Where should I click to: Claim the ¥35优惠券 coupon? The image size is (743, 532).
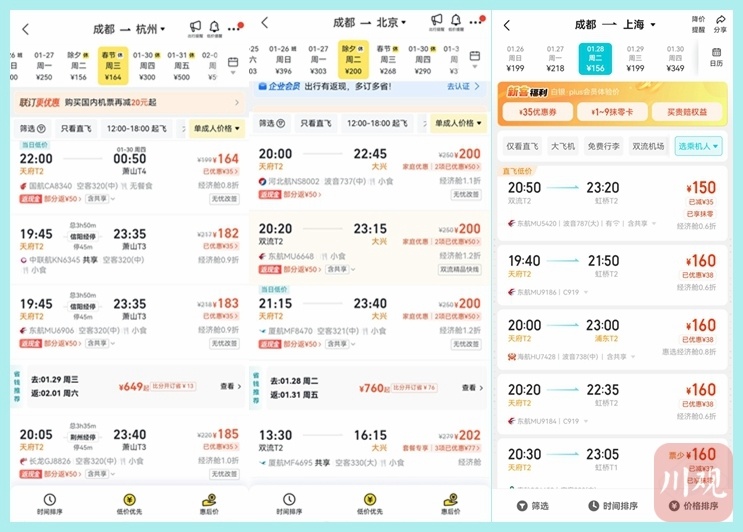click(x=539, y=112)
